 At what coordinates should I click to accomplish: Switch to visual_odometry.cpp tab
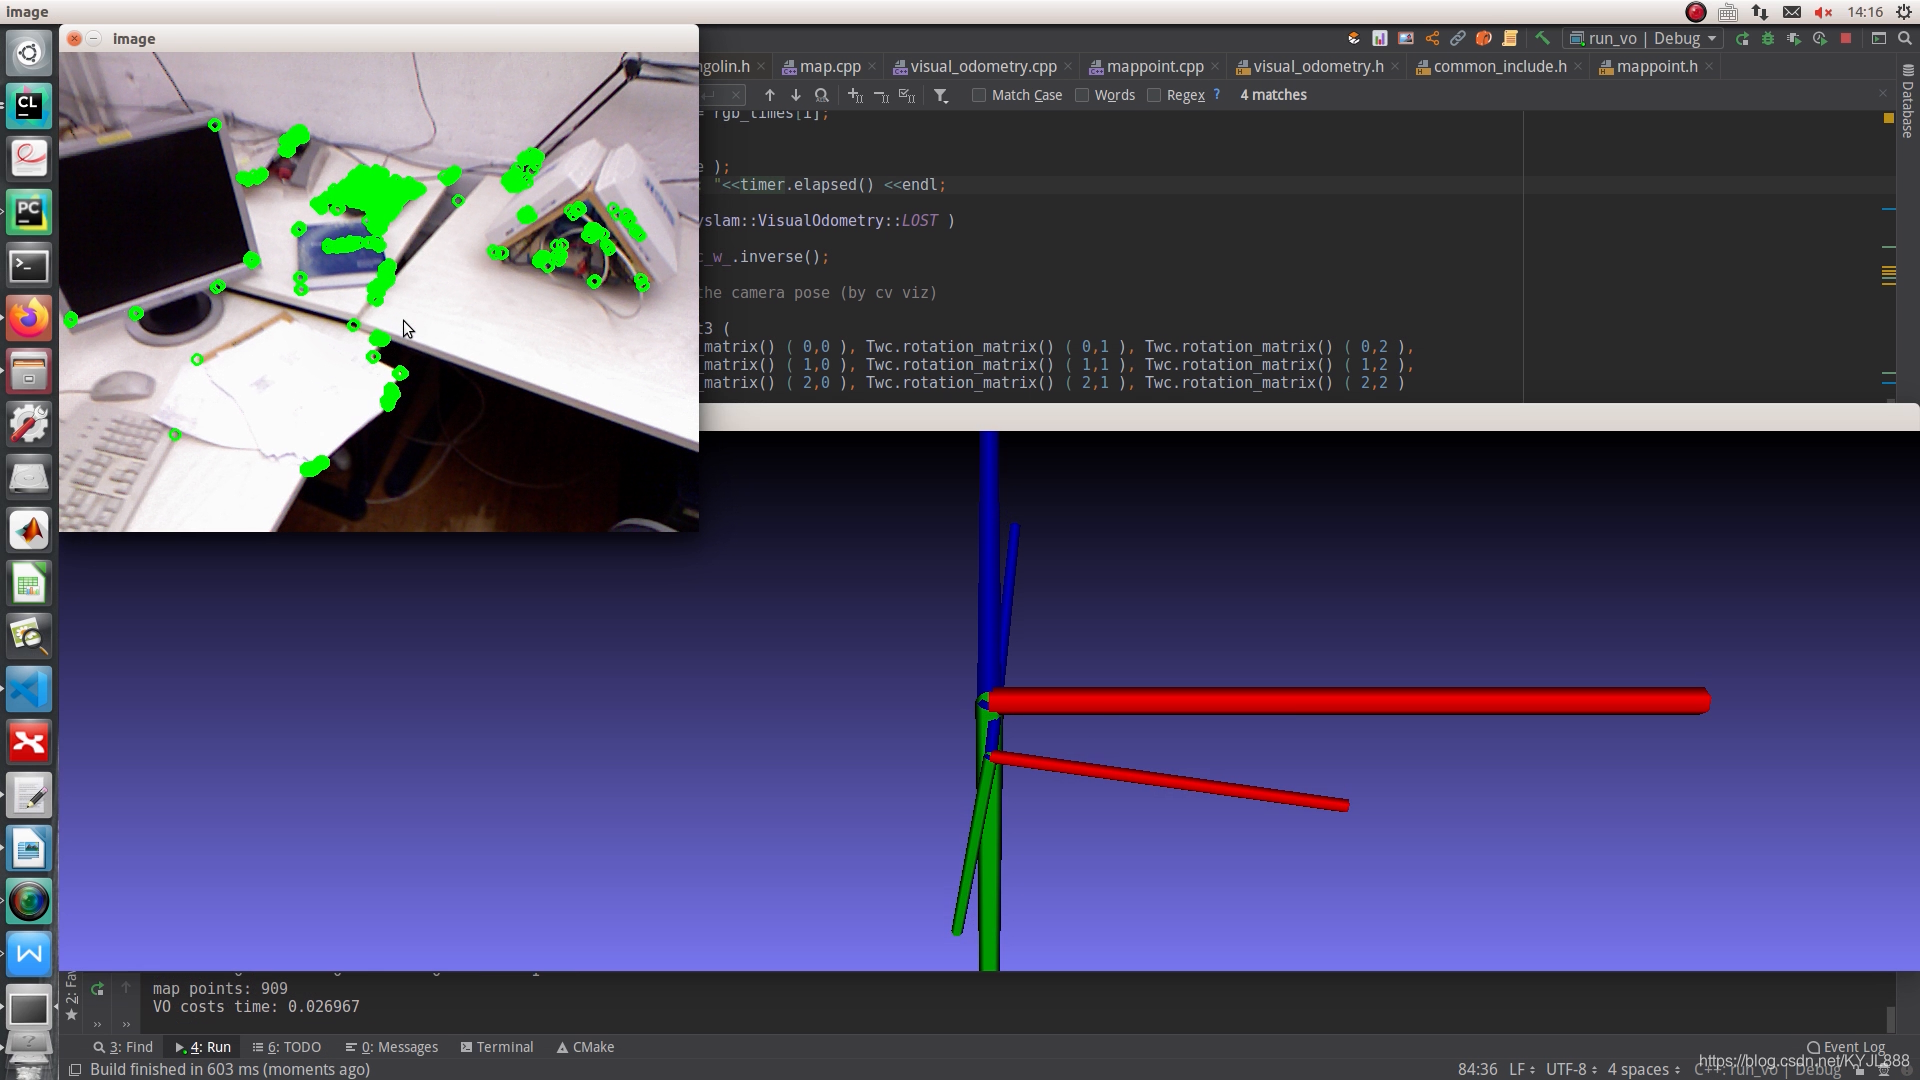[x=982, y=66]
